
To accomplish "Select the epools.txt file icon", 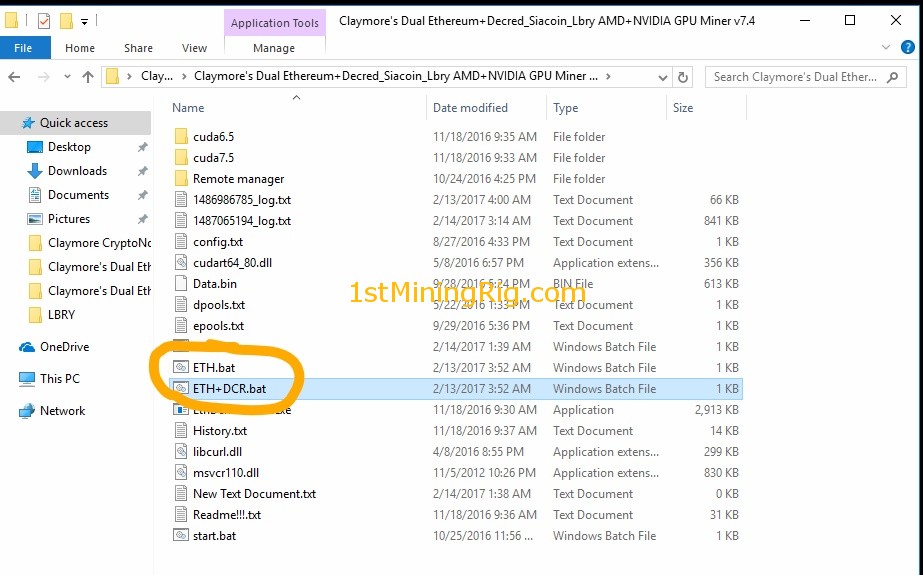I will tap(181, 326).
